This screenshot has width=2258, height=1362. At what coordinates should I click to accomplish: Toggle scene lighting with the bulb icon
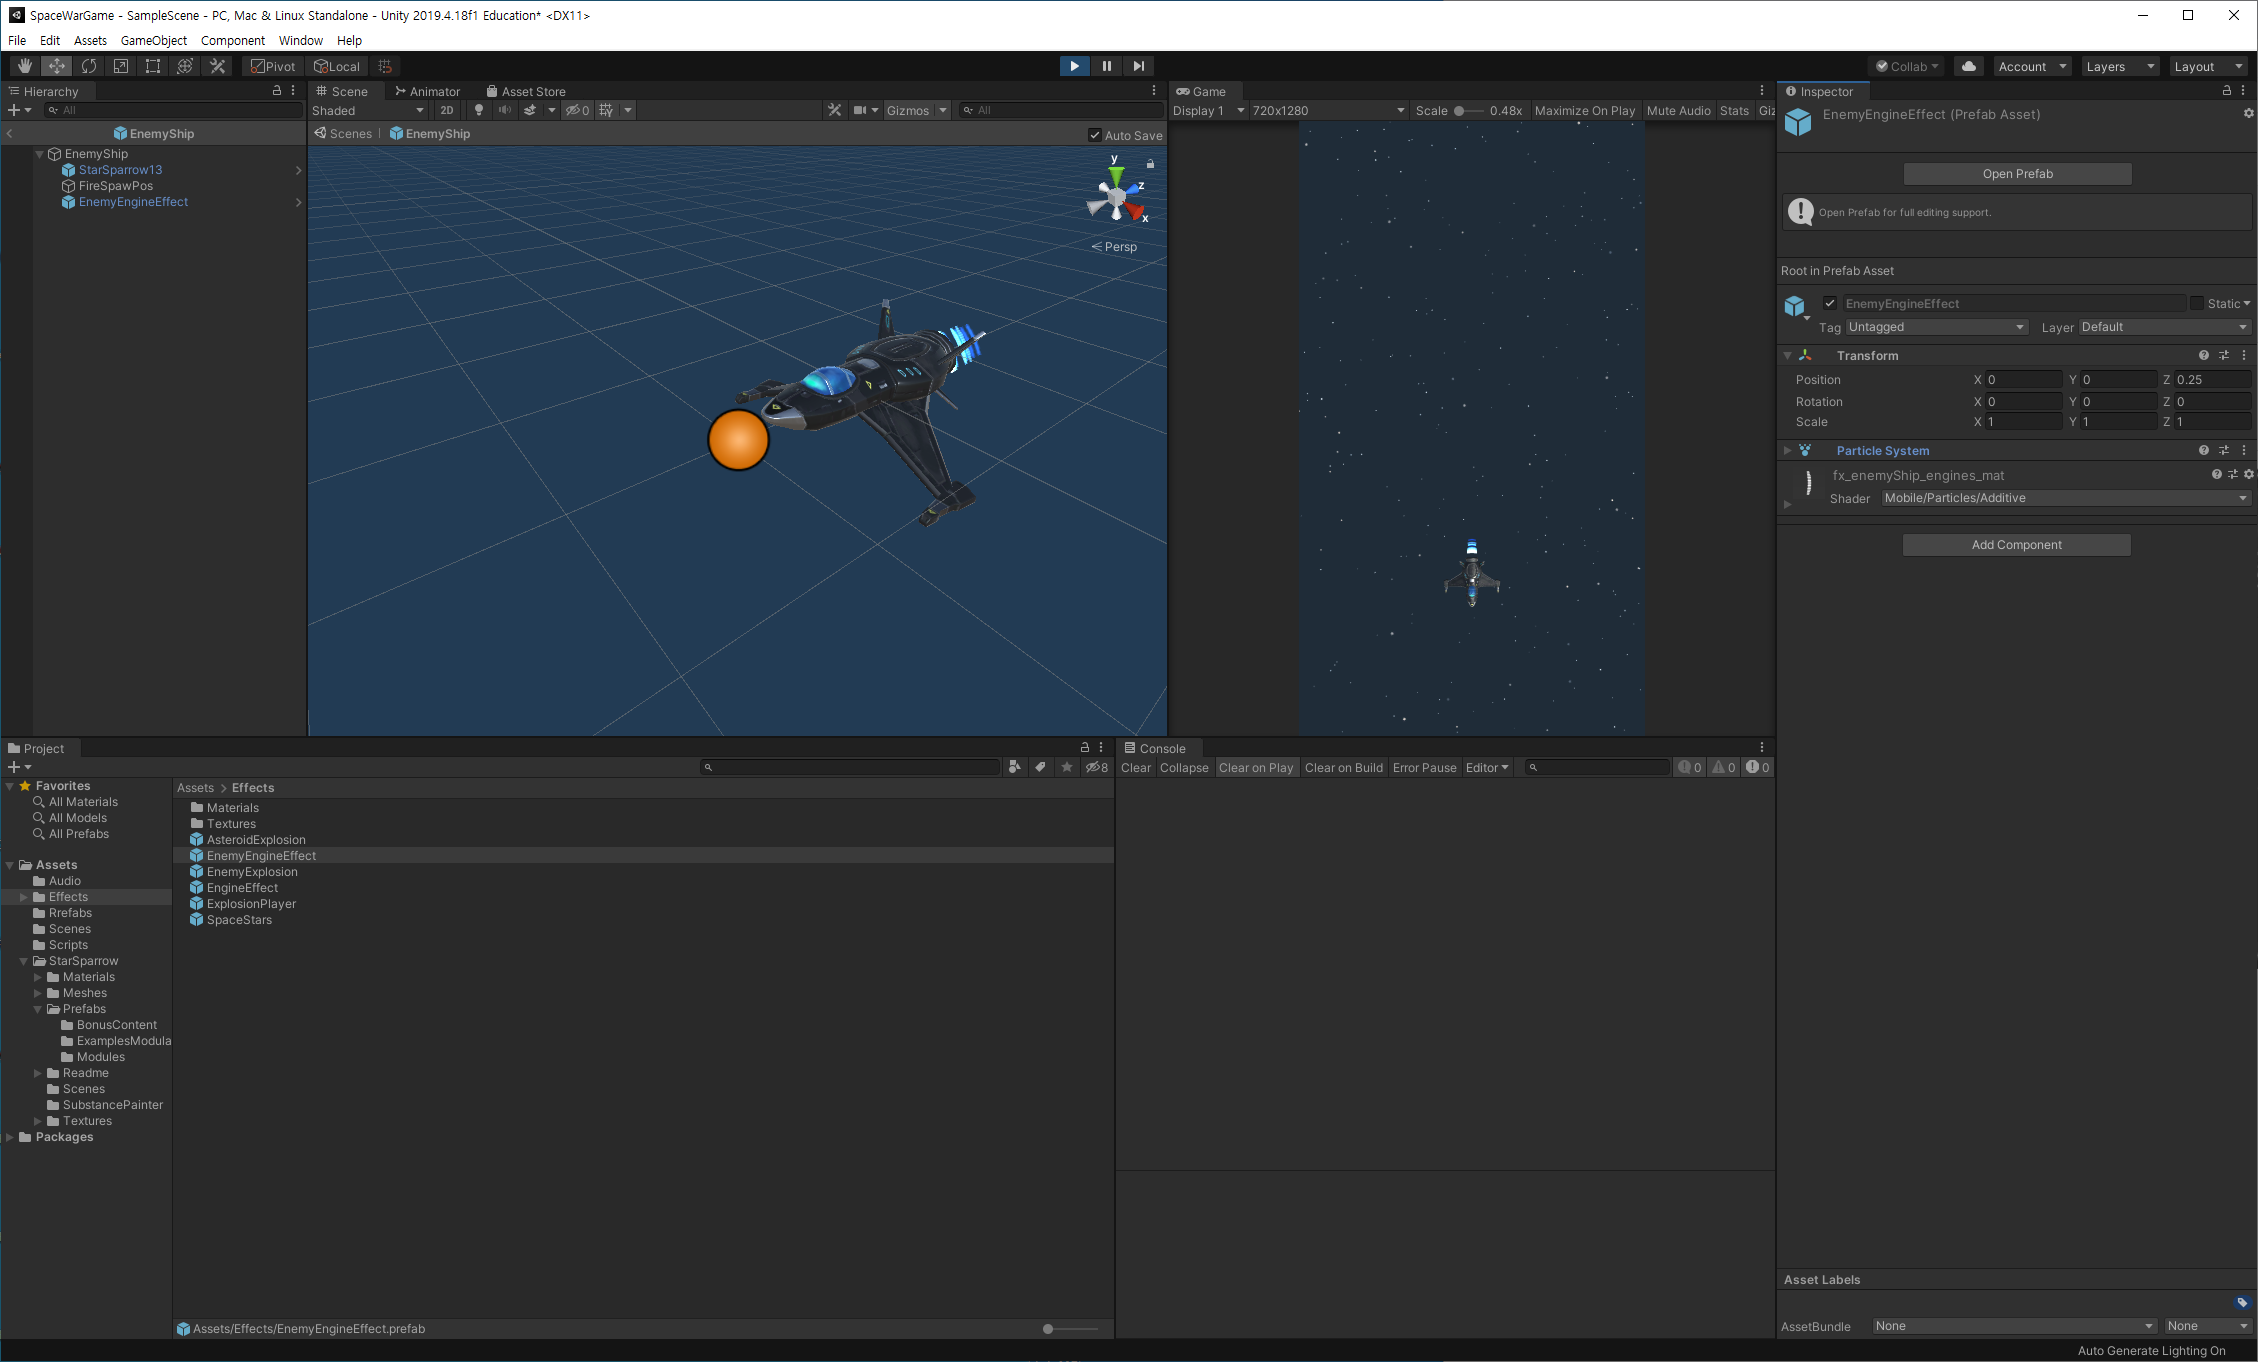point(479,111)
